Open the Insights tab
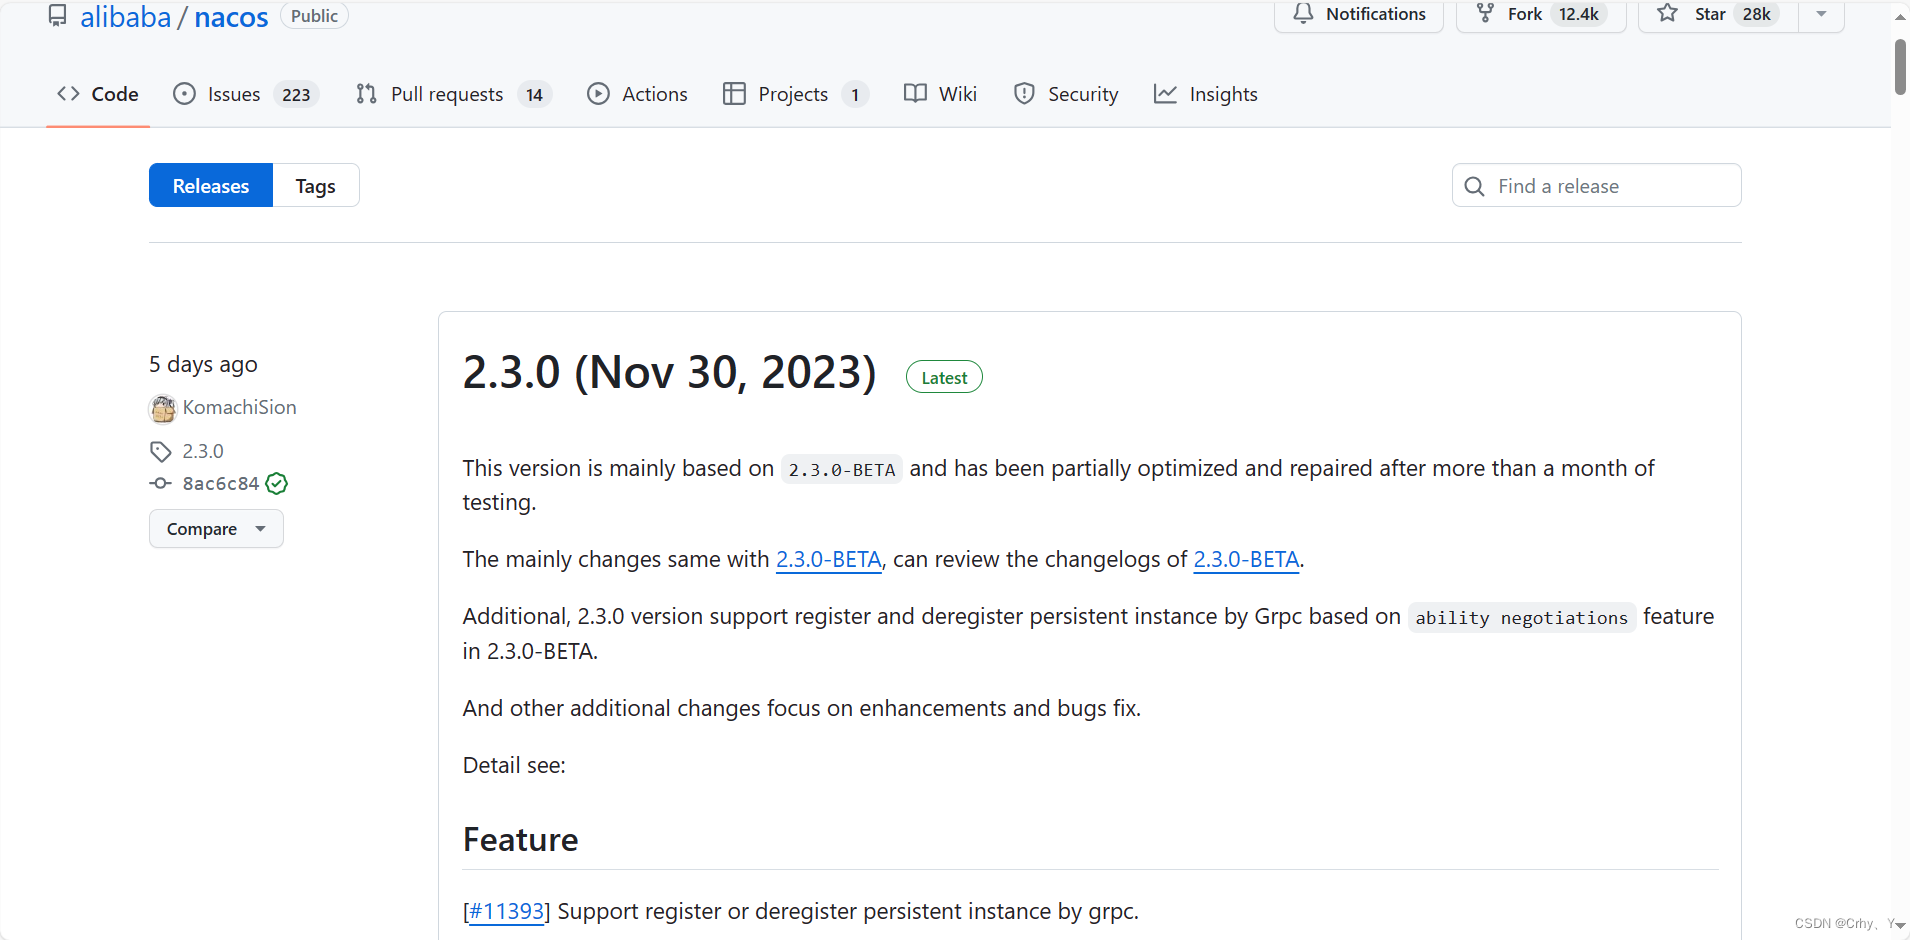The width and height of the screenshot is (1910, 940). click(1206, 94)
